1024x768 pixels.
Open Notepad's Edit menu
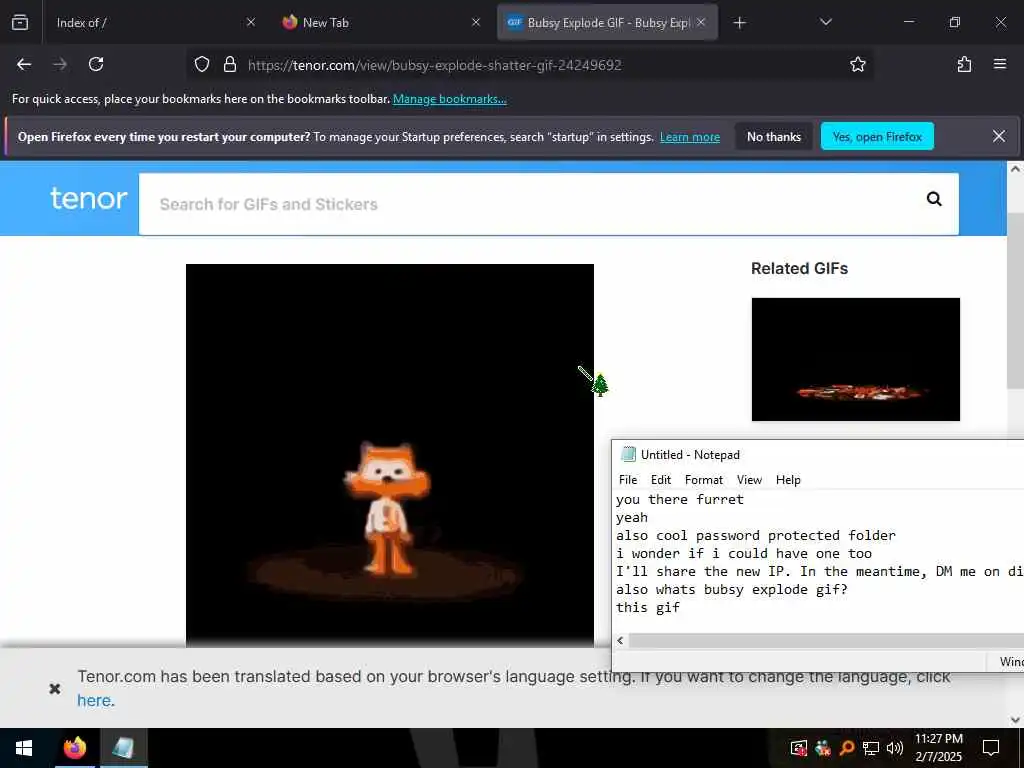point(661,480)
